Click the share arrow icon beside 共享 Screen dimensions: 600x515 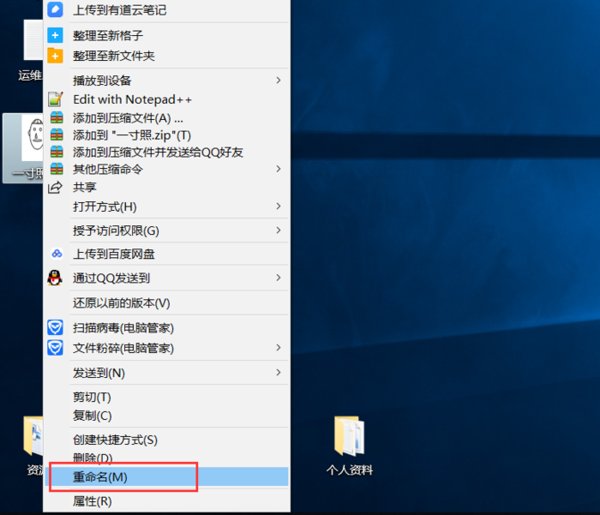click(x=55, y=187)
